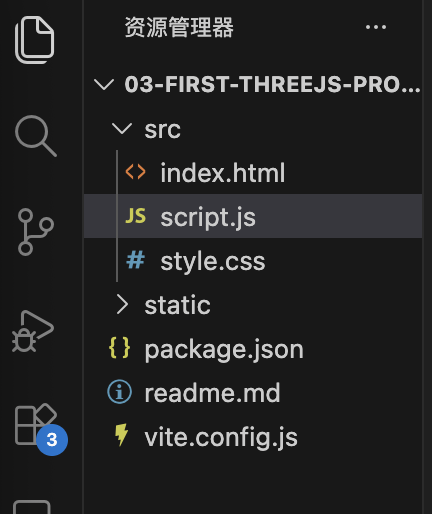Image resolution: width=432 pixels, height=514 pixels.
Task: Open the Extensions icon
Action: tap(35, 425)
